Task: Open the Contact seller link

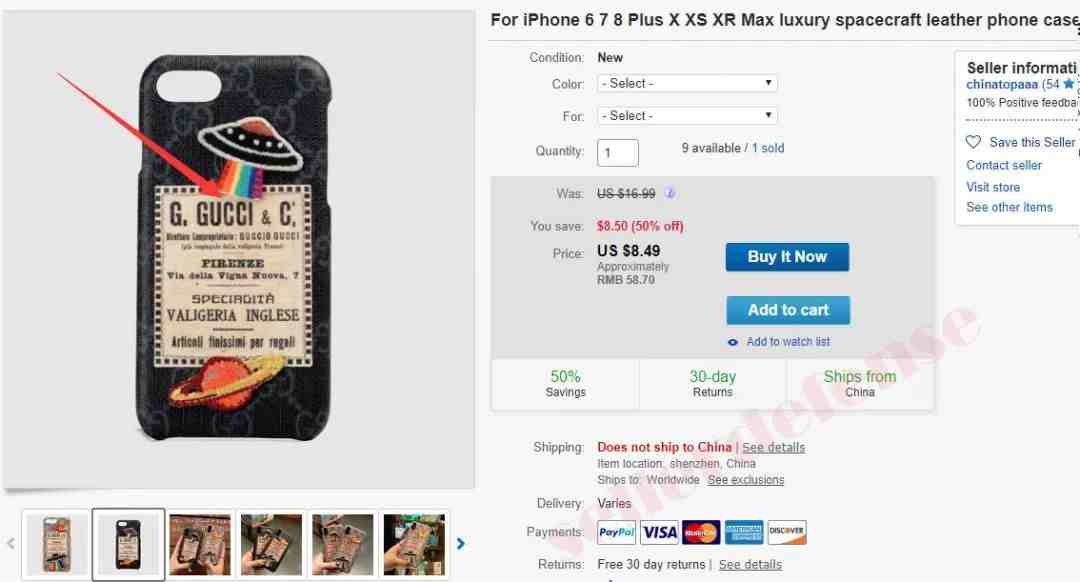Action: (x=1004, y=165)
